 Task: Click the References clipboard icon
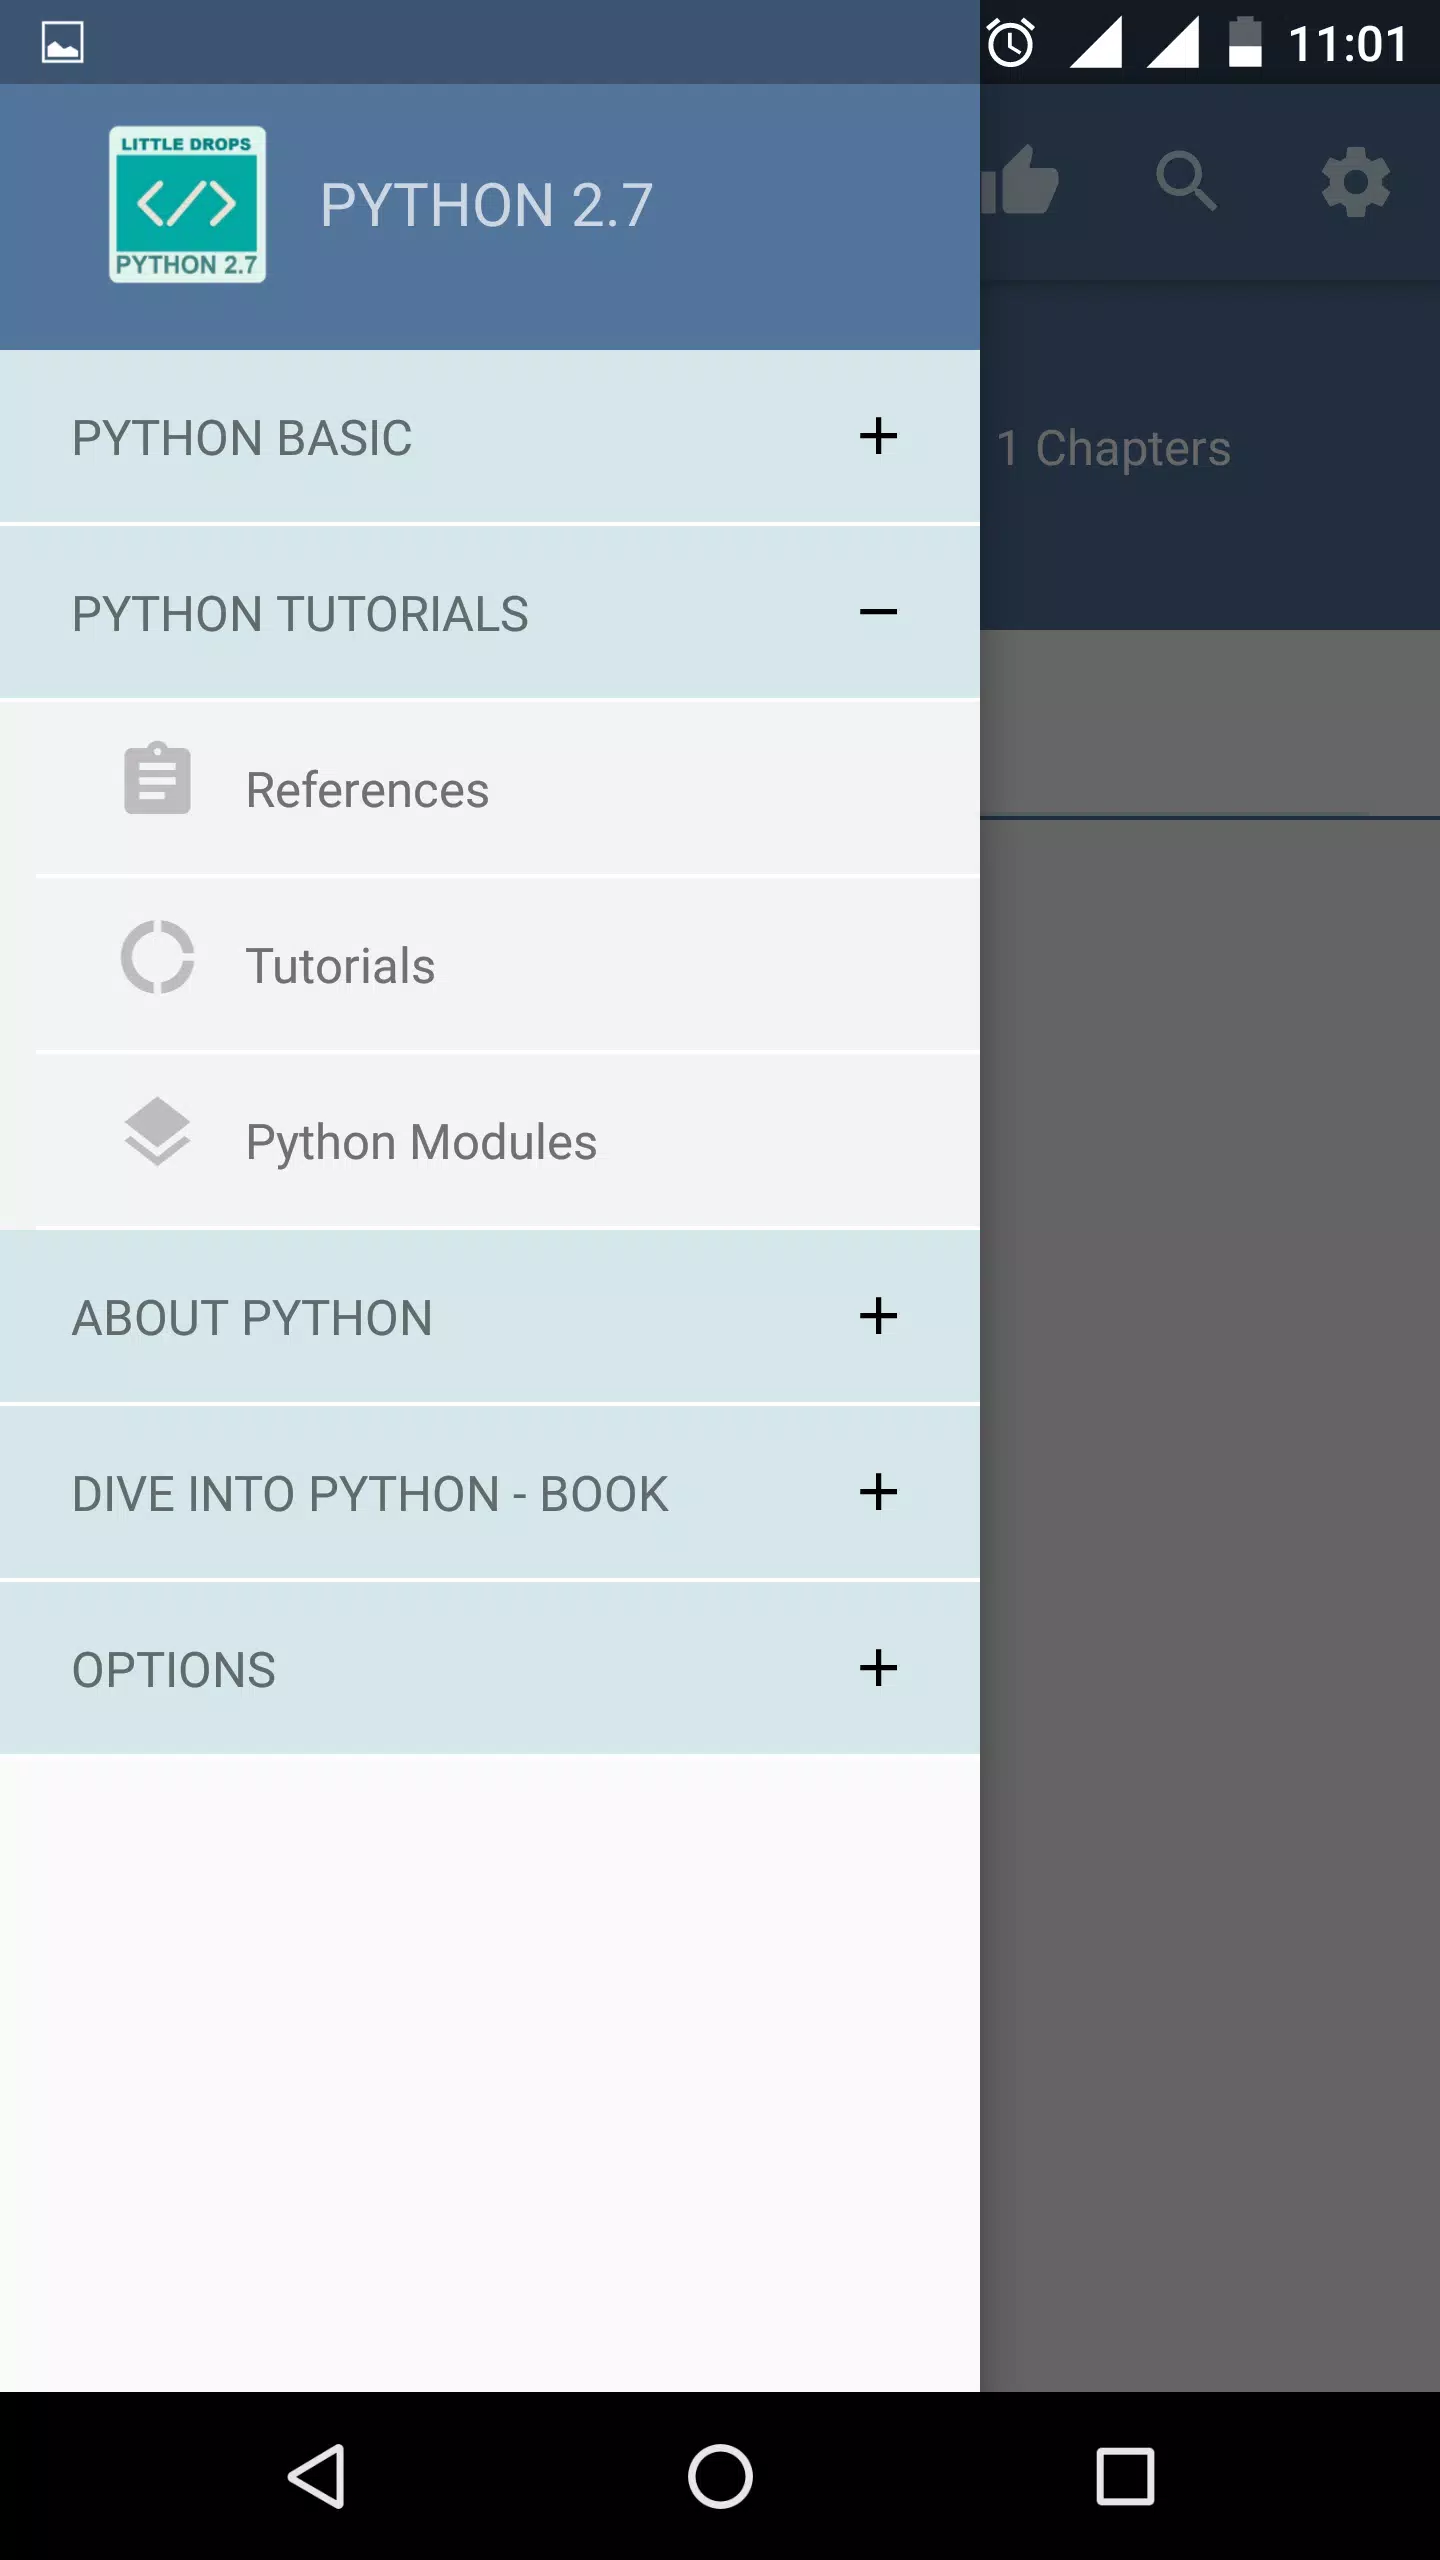coord(157,778)
